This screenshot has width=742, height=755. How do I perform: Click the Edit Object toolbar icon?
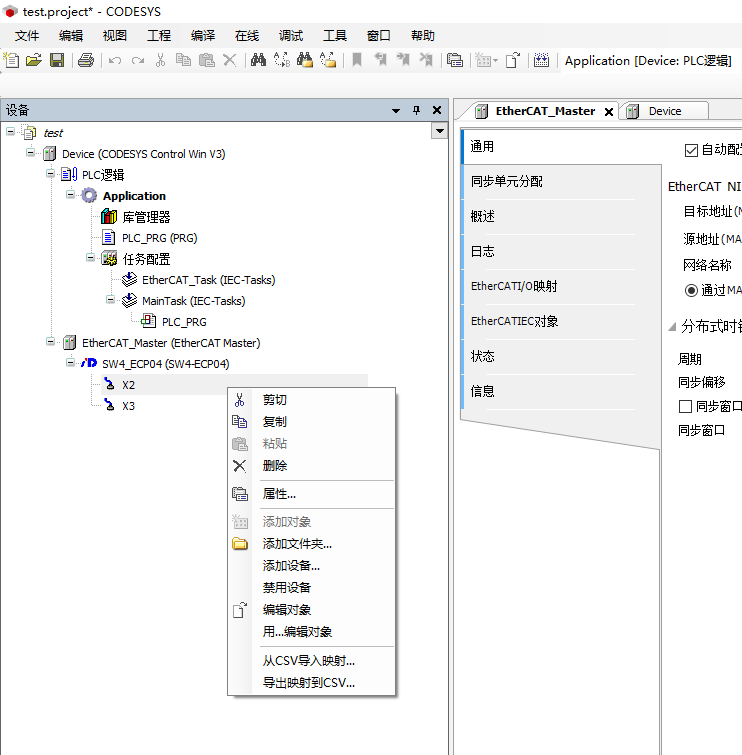[x=513, y=60]
